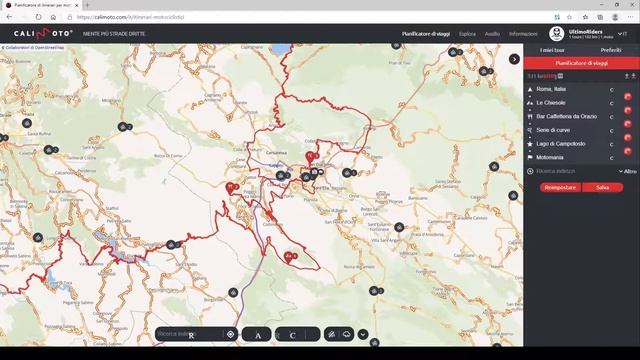Viewport: 640px width, 360px height.
Task: Click the C icon next to Lago di Campotosto
Action: click(x=611, y=144)
